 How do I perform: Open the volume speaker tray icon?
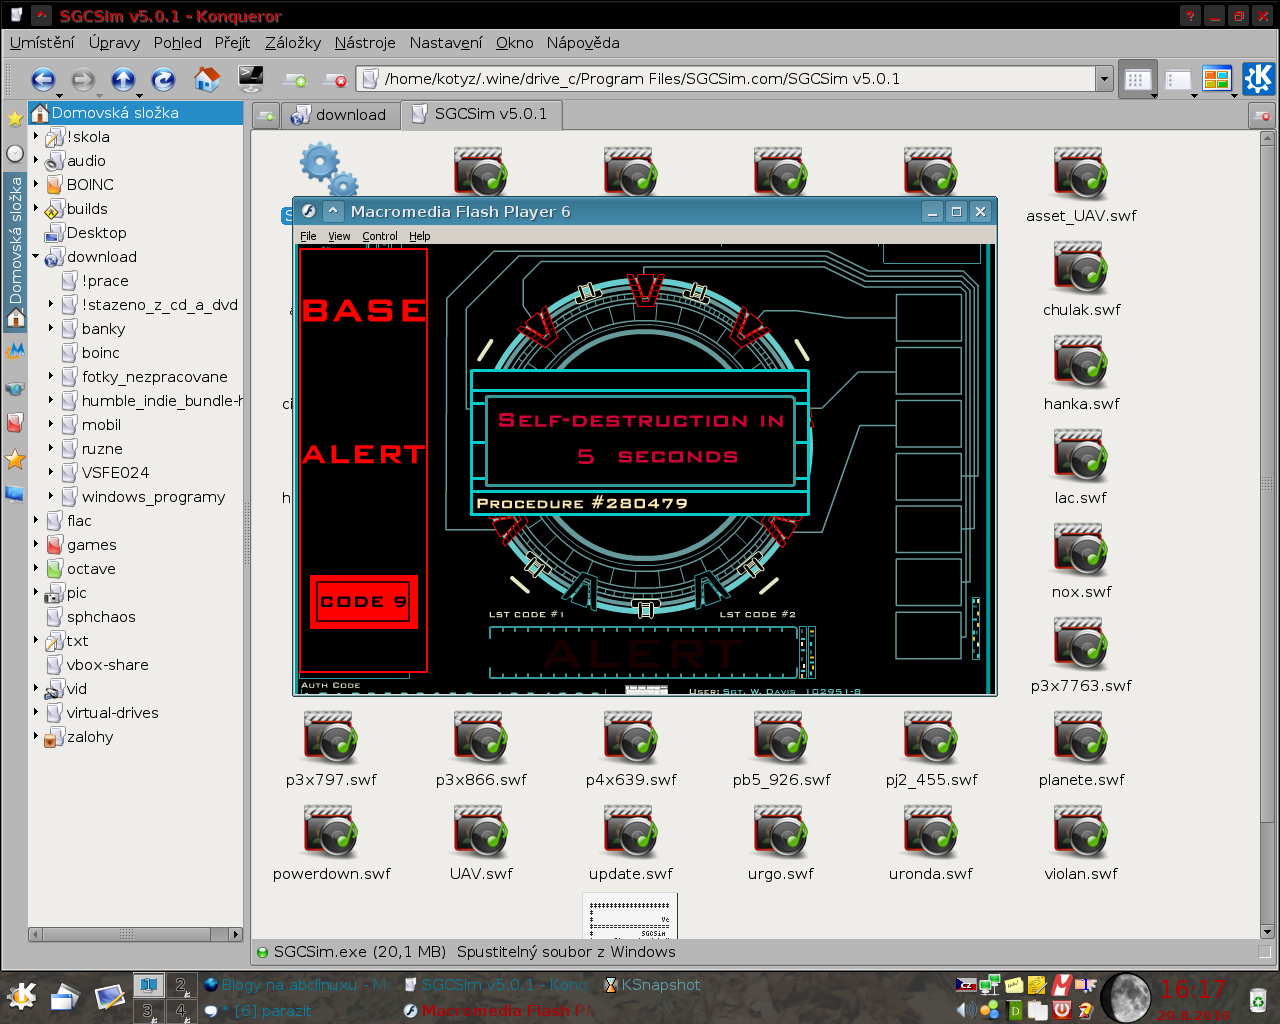click(x=966, y=1010)
